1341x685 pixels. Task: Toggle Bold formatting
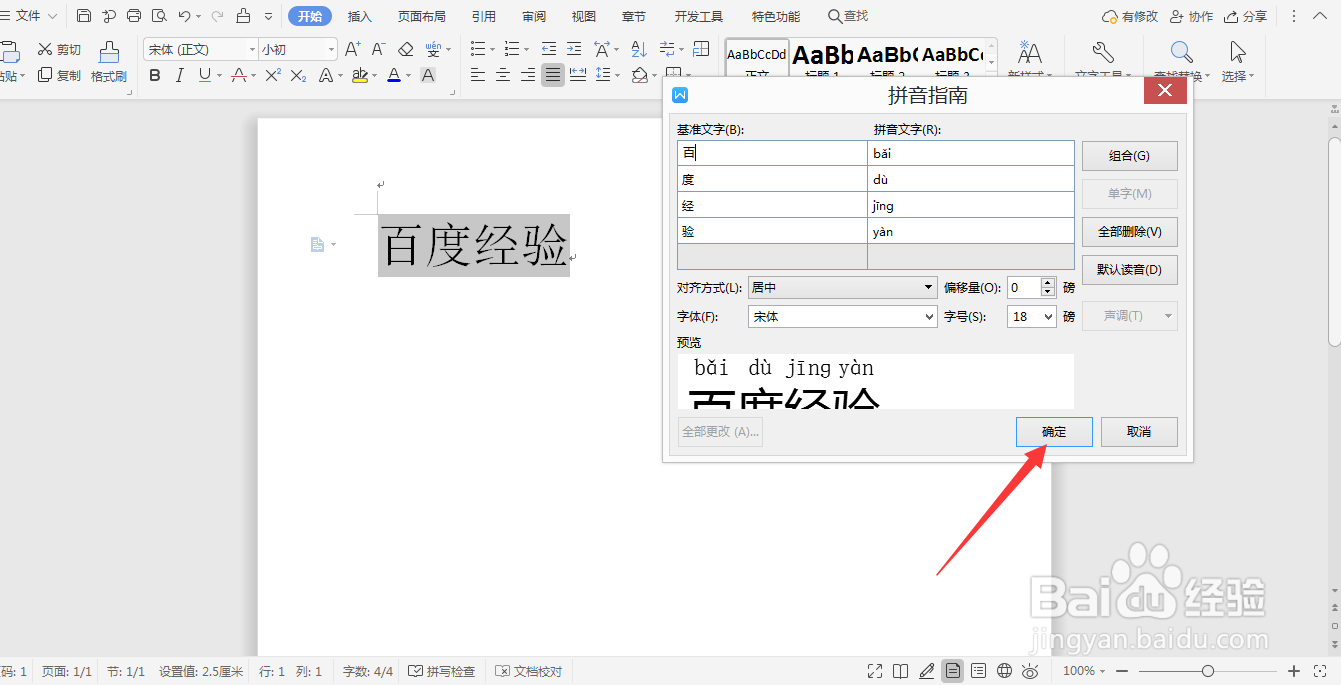pyautogui.click(x=155, y=75)
